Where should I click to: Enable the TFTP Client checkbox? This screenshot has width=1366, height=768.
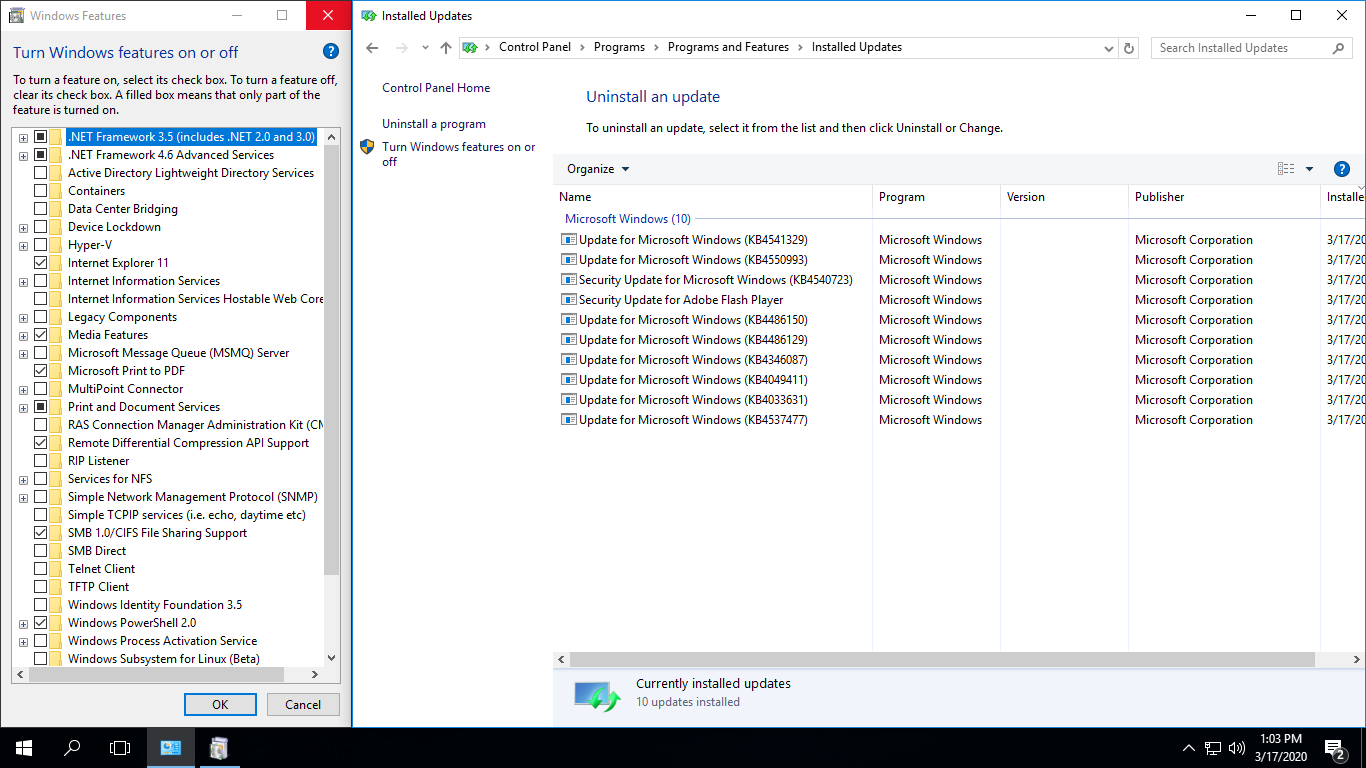click(40, 587)
